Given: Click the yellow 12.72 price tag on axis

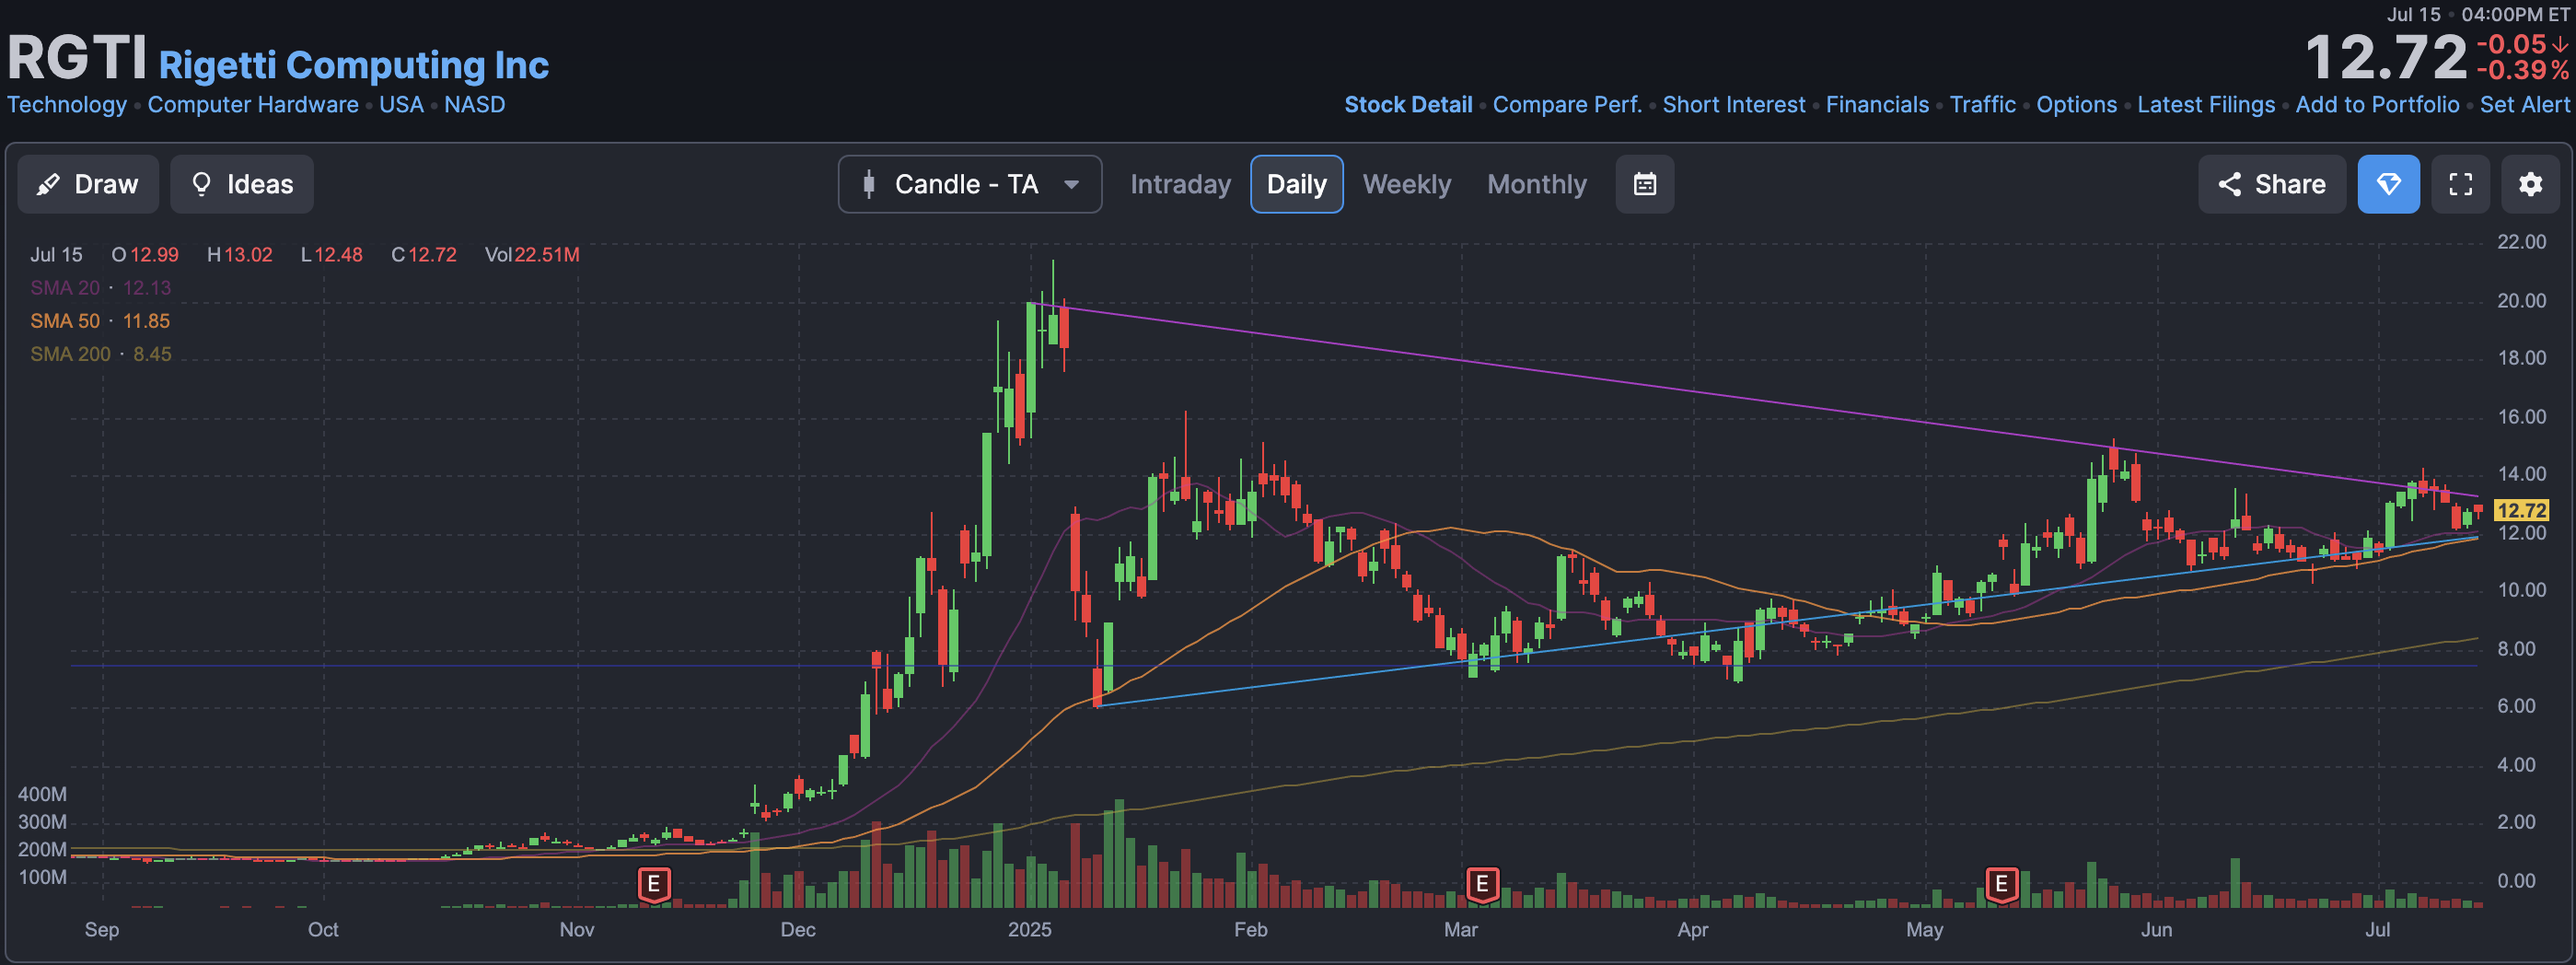Looking at the screenshot, I should (x=2521, y=510).
